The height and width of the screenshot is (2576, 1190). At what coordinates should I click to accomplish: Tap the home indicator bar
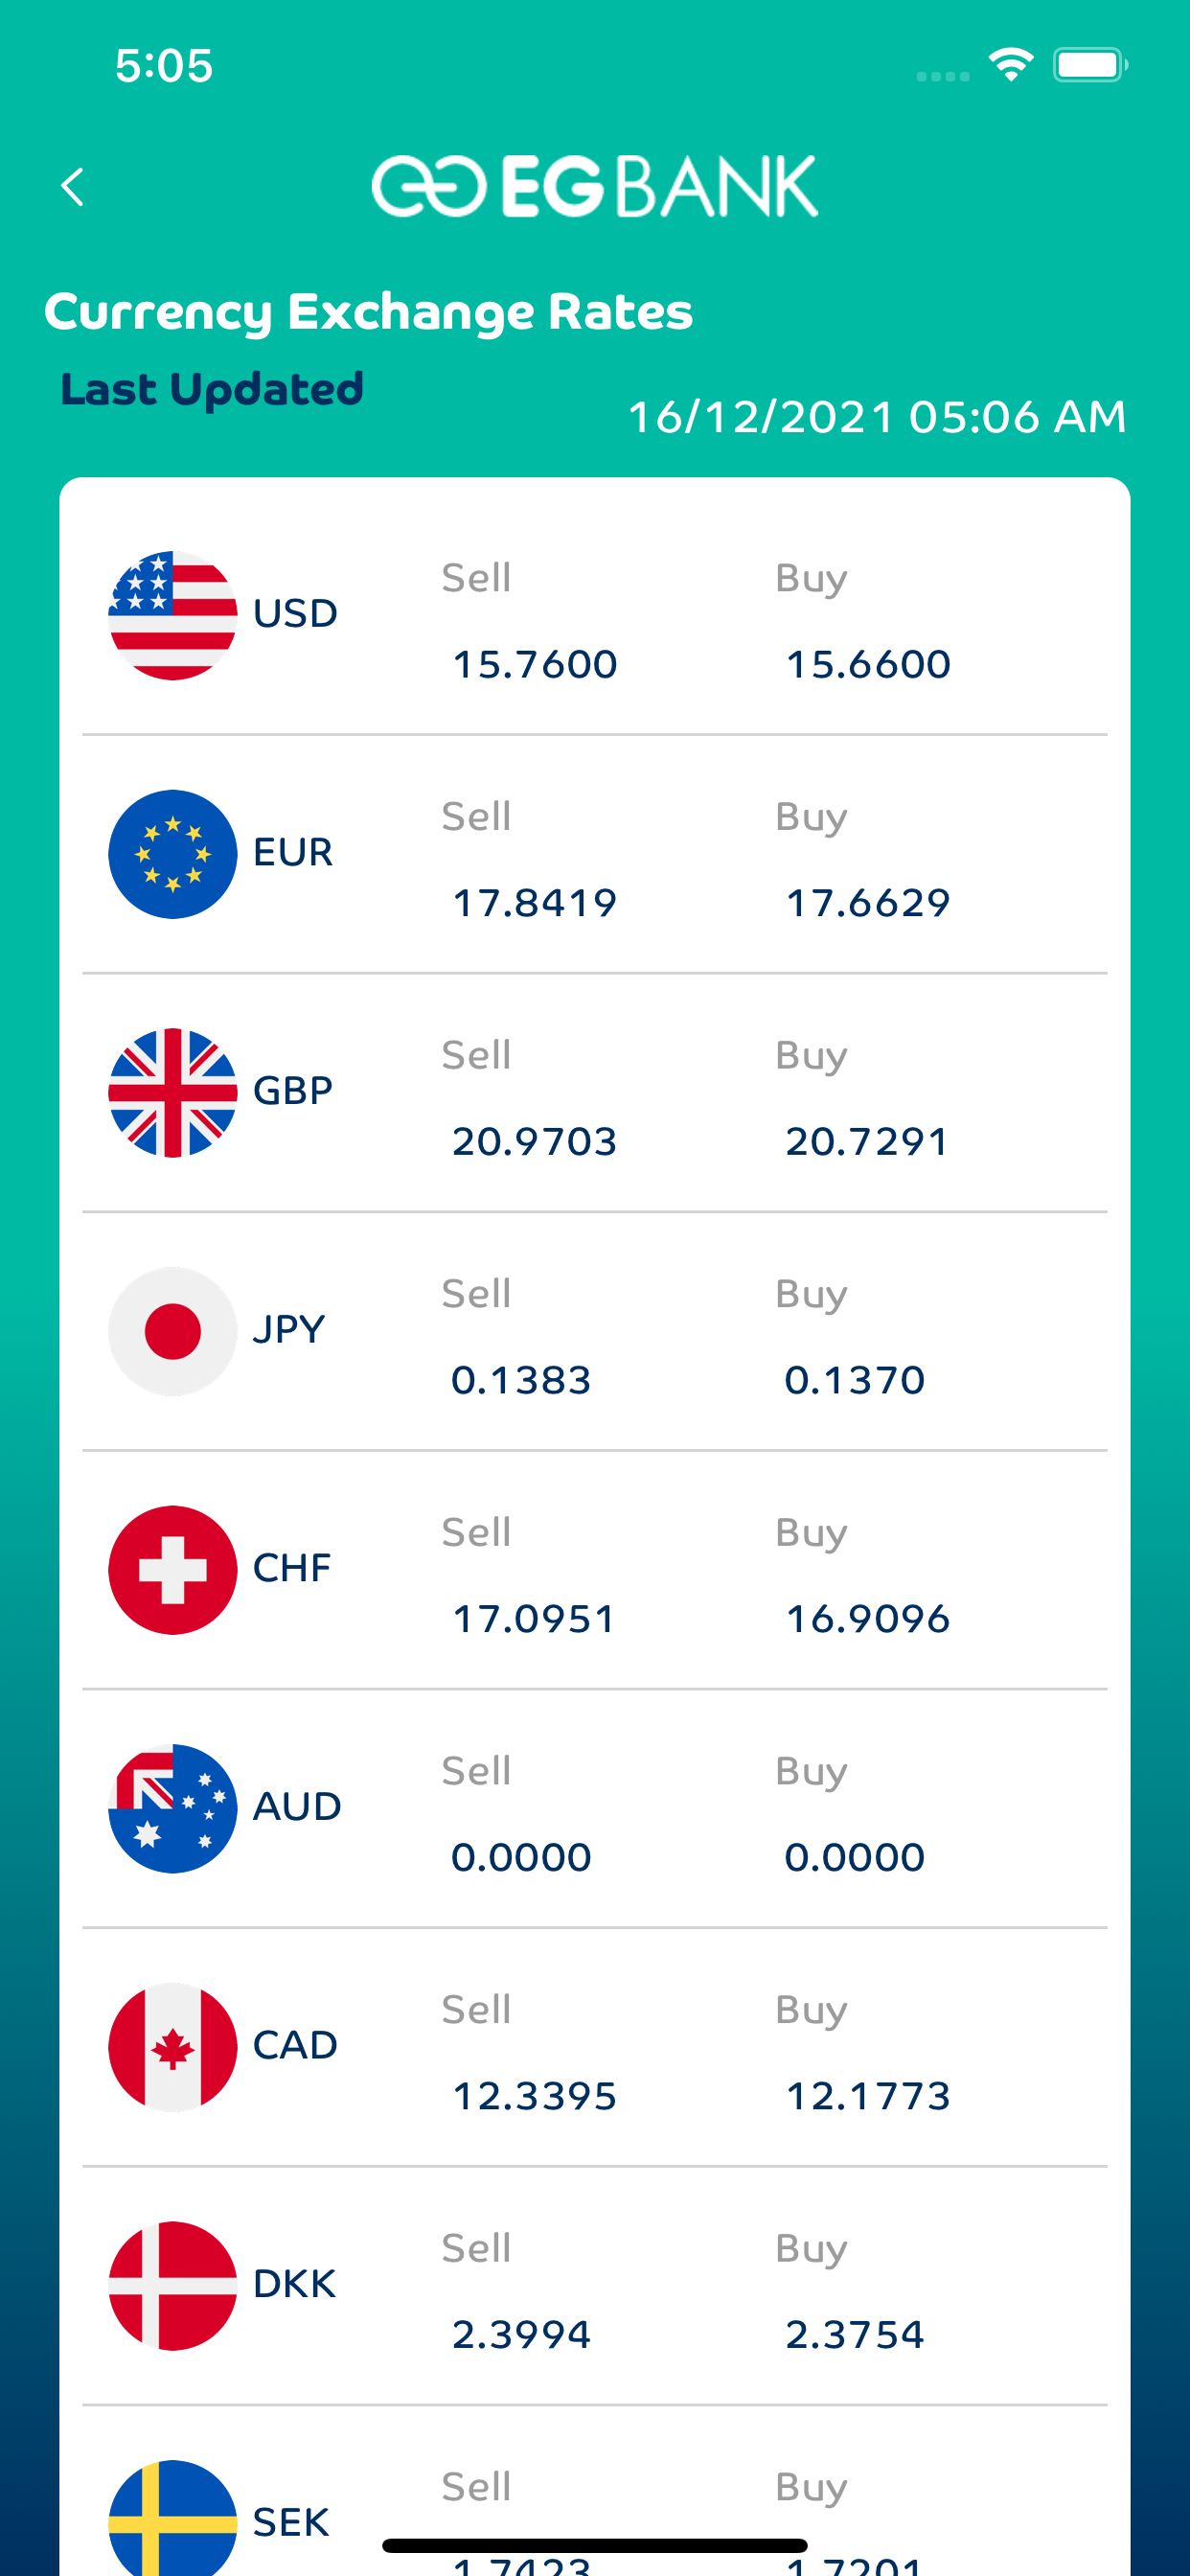point(595,2545)
